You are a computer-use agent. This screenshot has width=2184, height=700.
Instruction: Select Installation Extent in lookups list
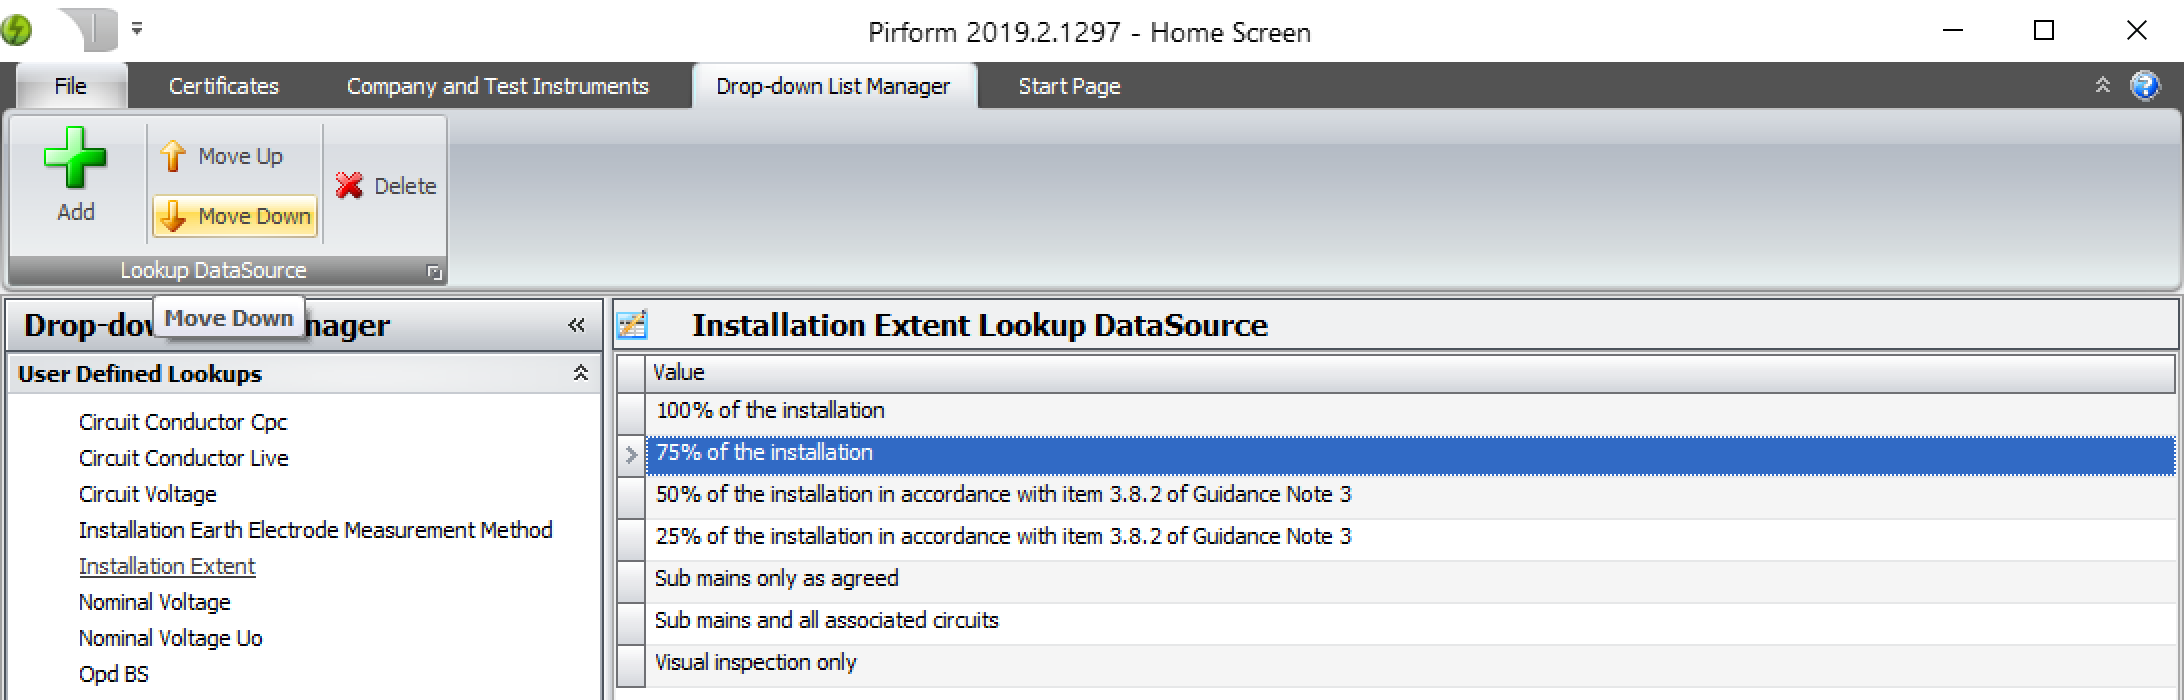(167, 566)
